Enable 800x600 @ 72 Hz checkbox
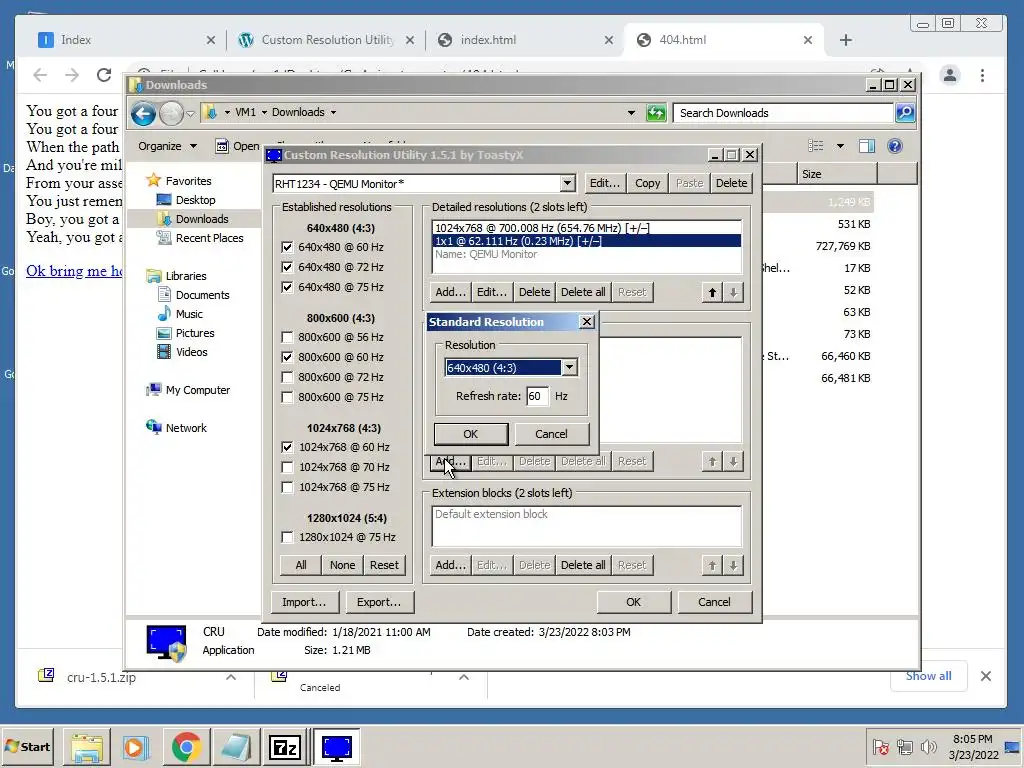 [287, 377]
